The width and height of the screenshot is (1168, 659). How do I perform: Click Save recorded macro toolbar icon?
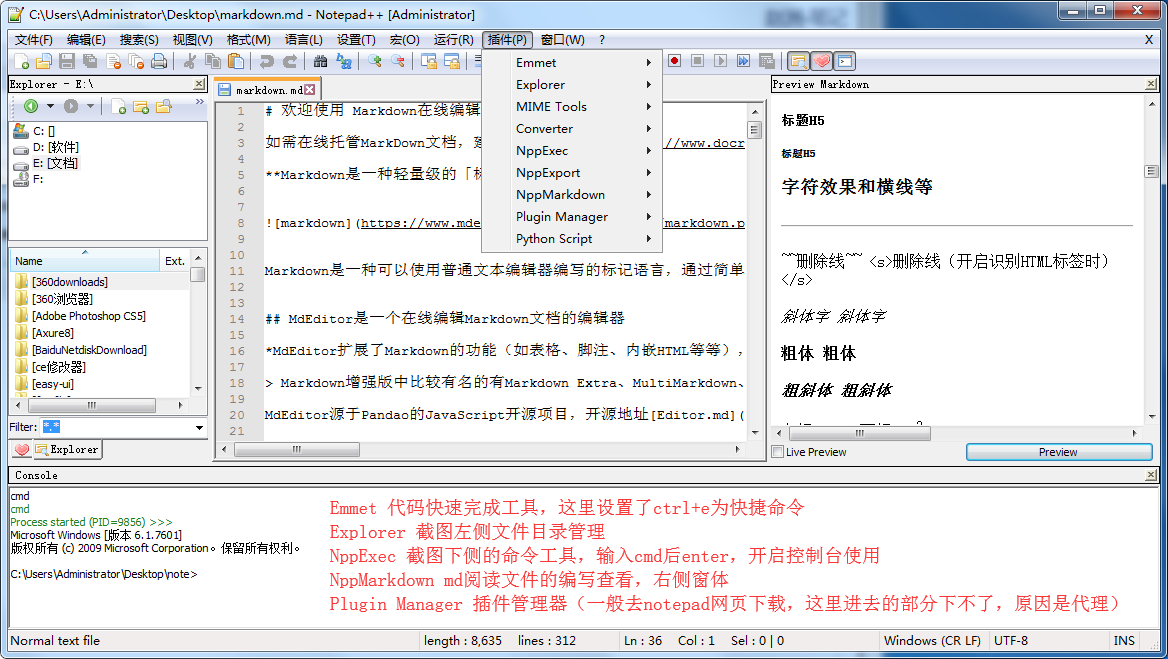click(766, 61)
